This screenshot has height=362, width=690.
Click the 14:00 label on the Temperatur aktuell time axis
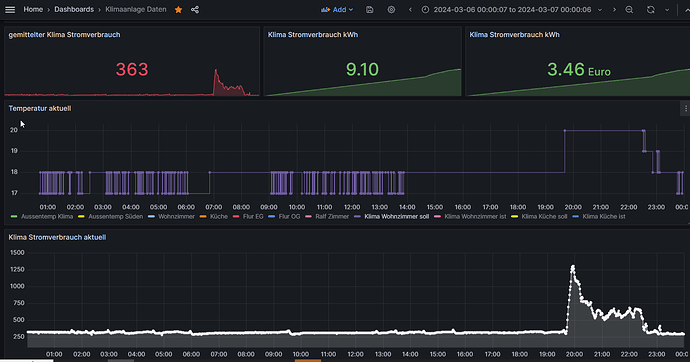pos(407,207)
